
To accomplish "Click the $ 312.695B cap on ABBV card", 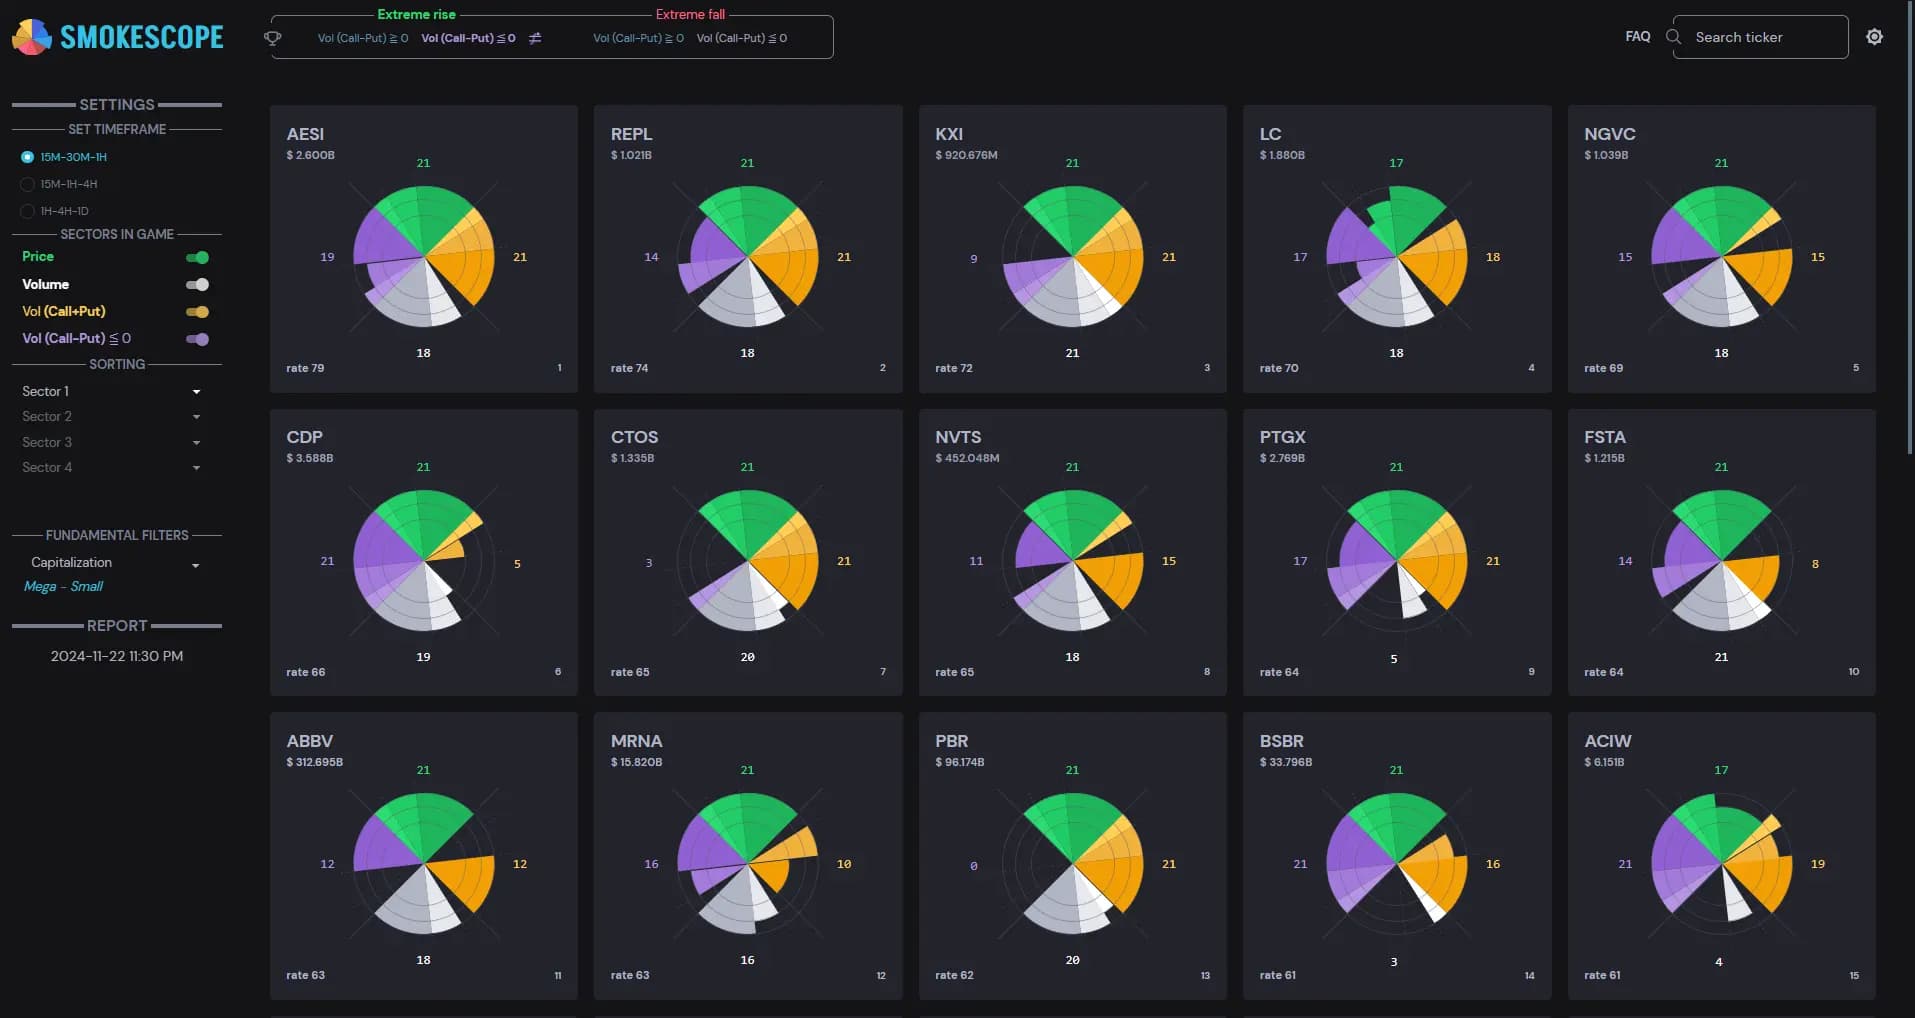I will pos(315,762).
